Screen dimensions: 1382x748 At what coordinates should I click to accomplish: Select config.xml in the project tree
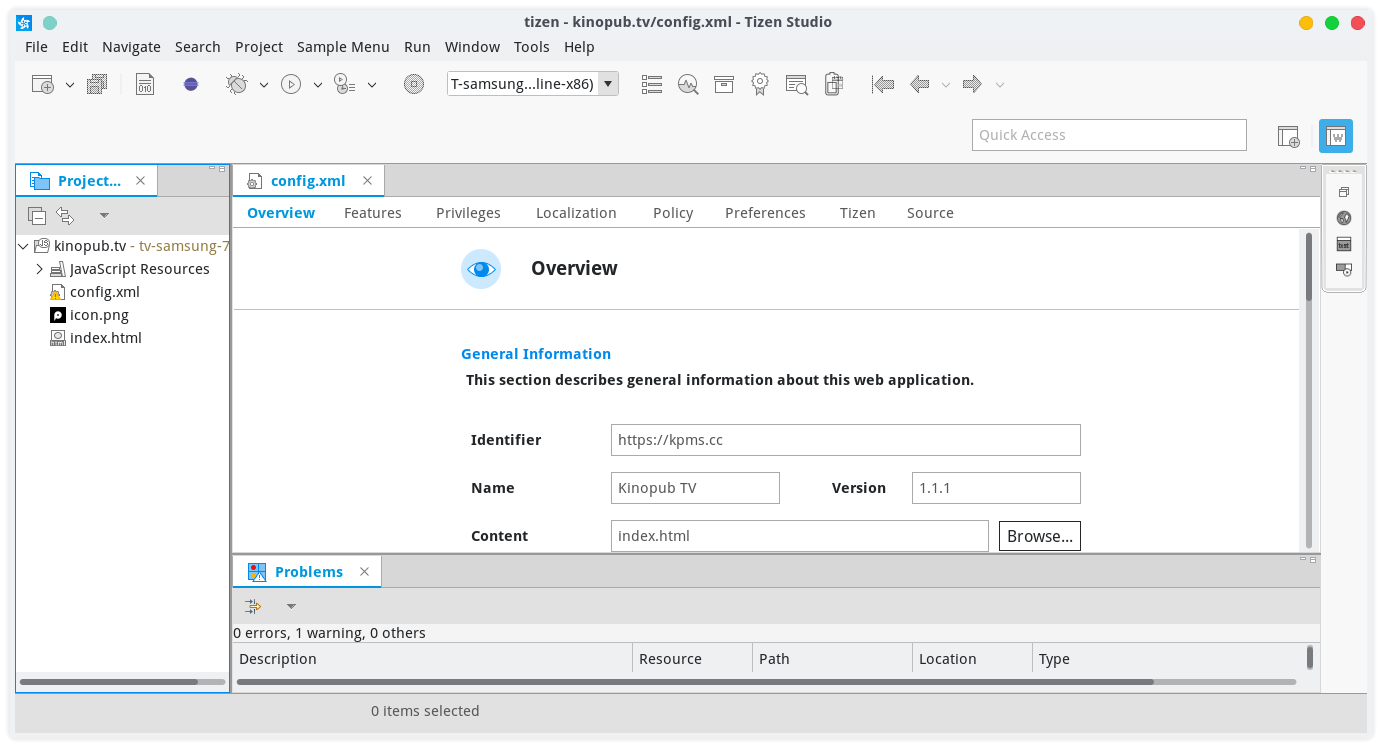[x=104, y=292]
